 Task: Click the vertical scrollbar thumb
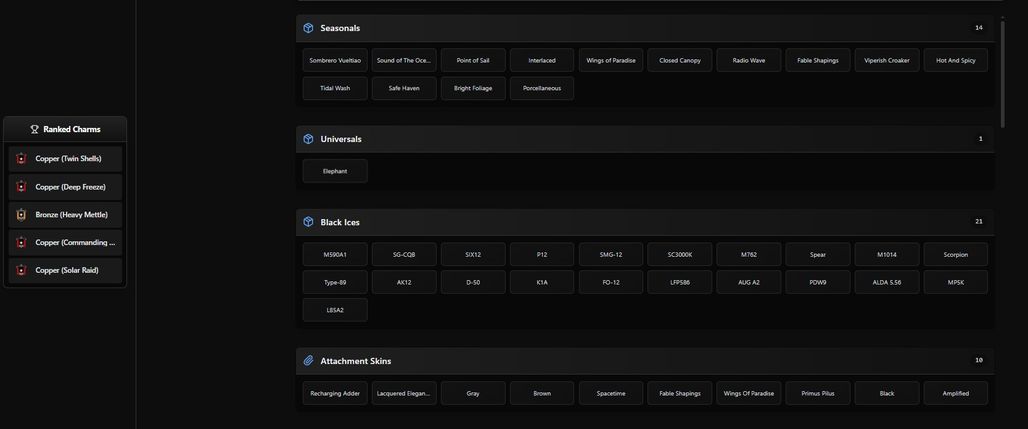click(1002, 74)
